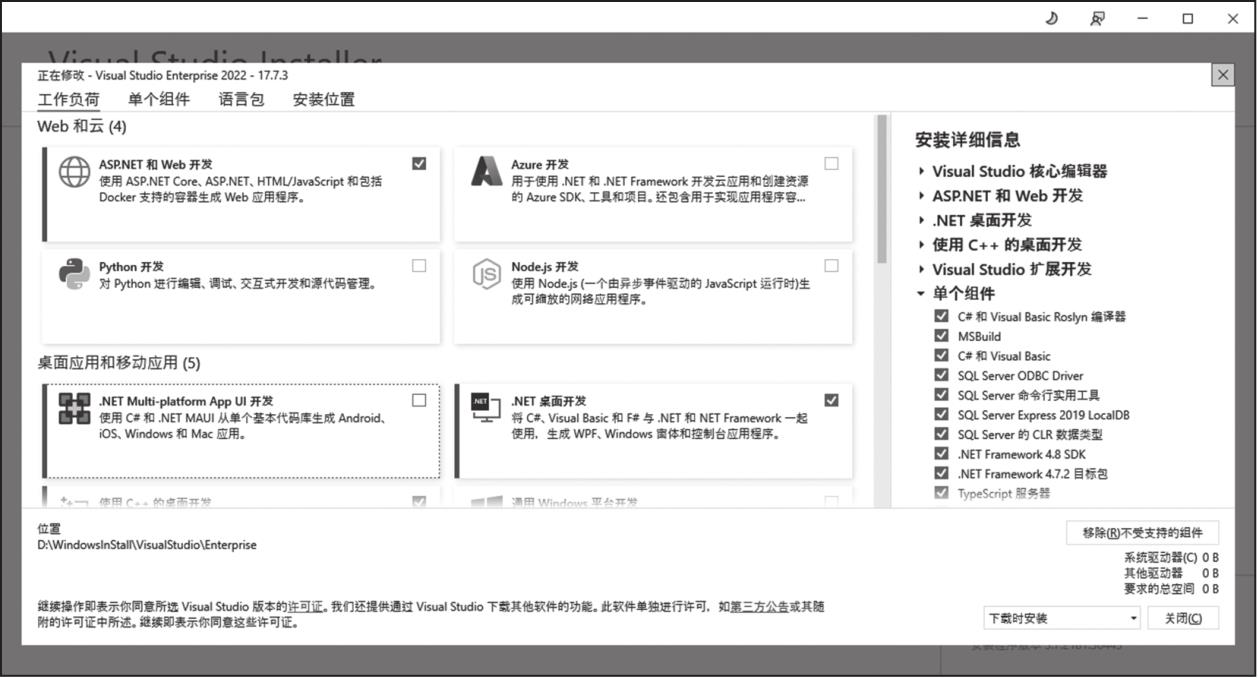Expand ASP.NET 和 Web 开发 details
The height and width of the screenshot is (678, 1258).
coord(921,196)
